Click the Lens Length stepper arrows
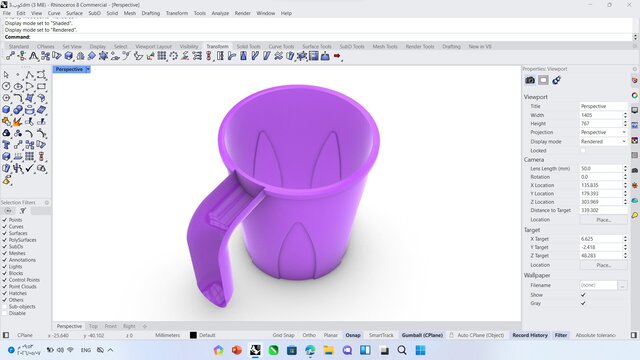Screen dimensions: 640x360 pyautogui.click(x=625, y=168)
